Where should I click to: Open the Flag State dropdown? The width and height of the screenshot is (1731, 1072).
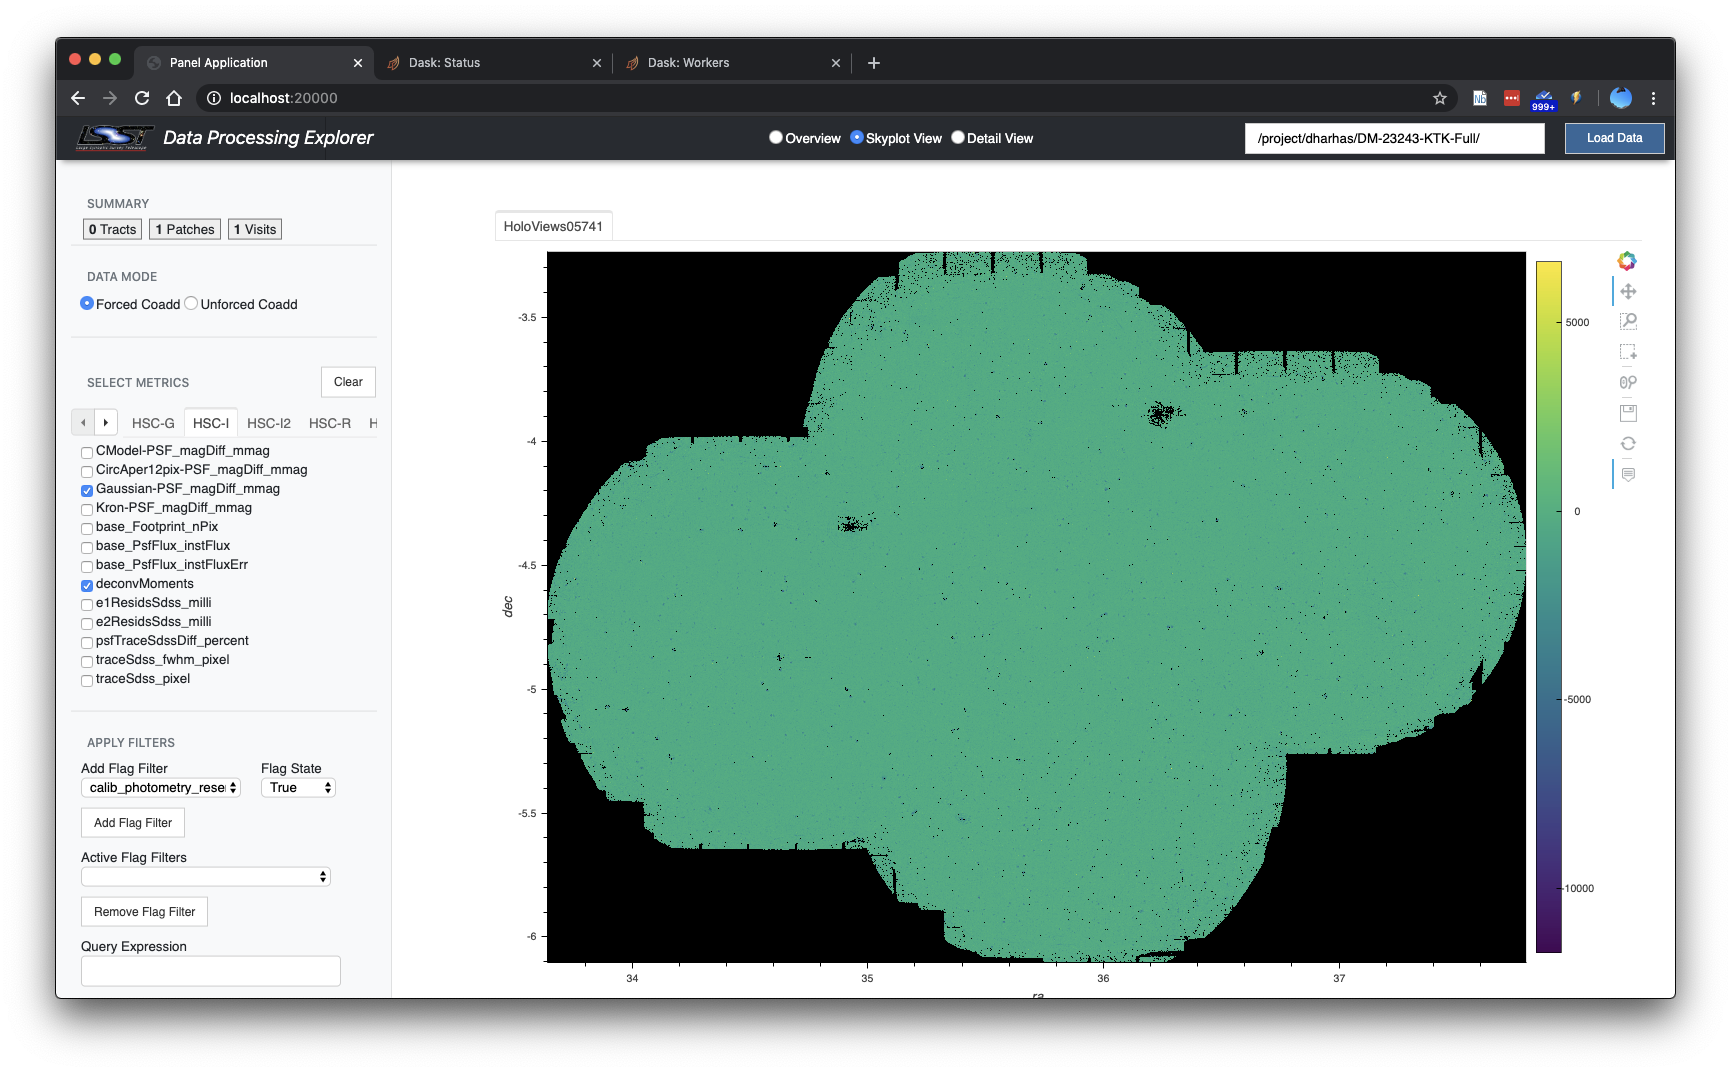coord(297,787)
